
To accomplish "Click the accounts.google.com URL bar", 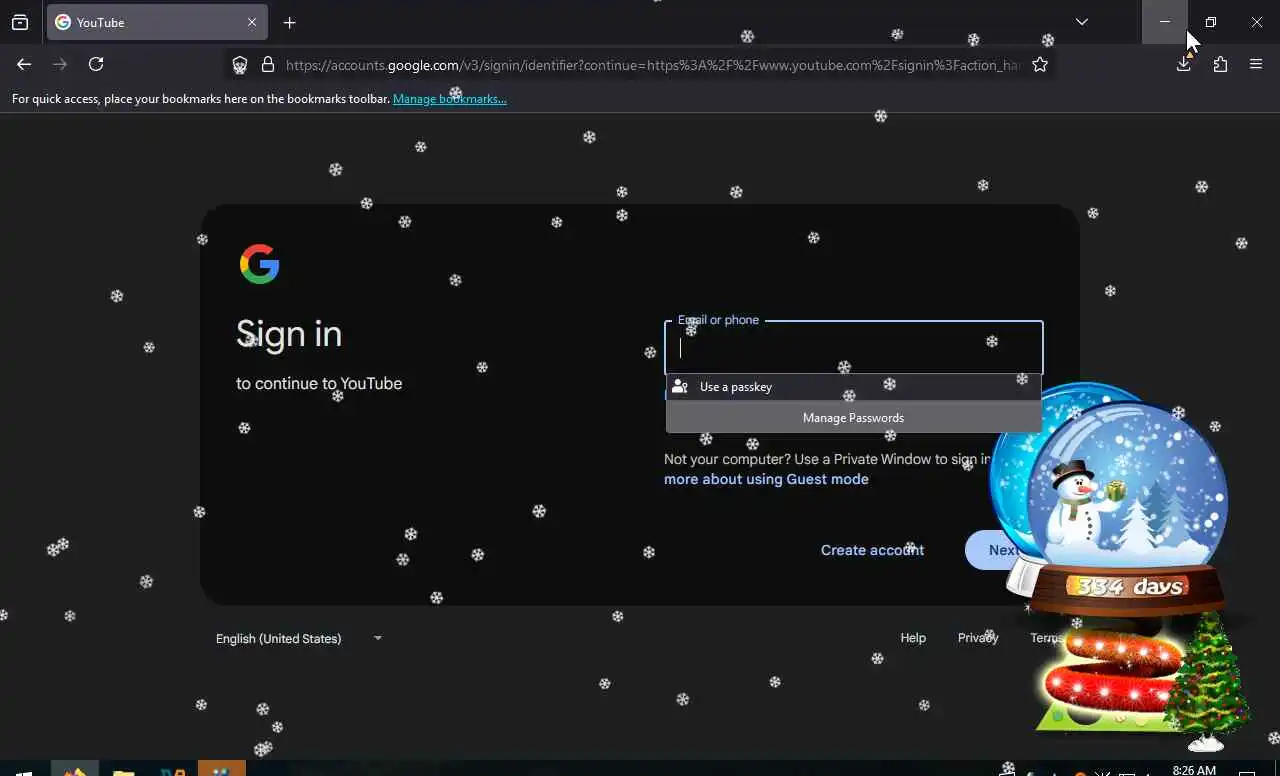I will 652,65.
